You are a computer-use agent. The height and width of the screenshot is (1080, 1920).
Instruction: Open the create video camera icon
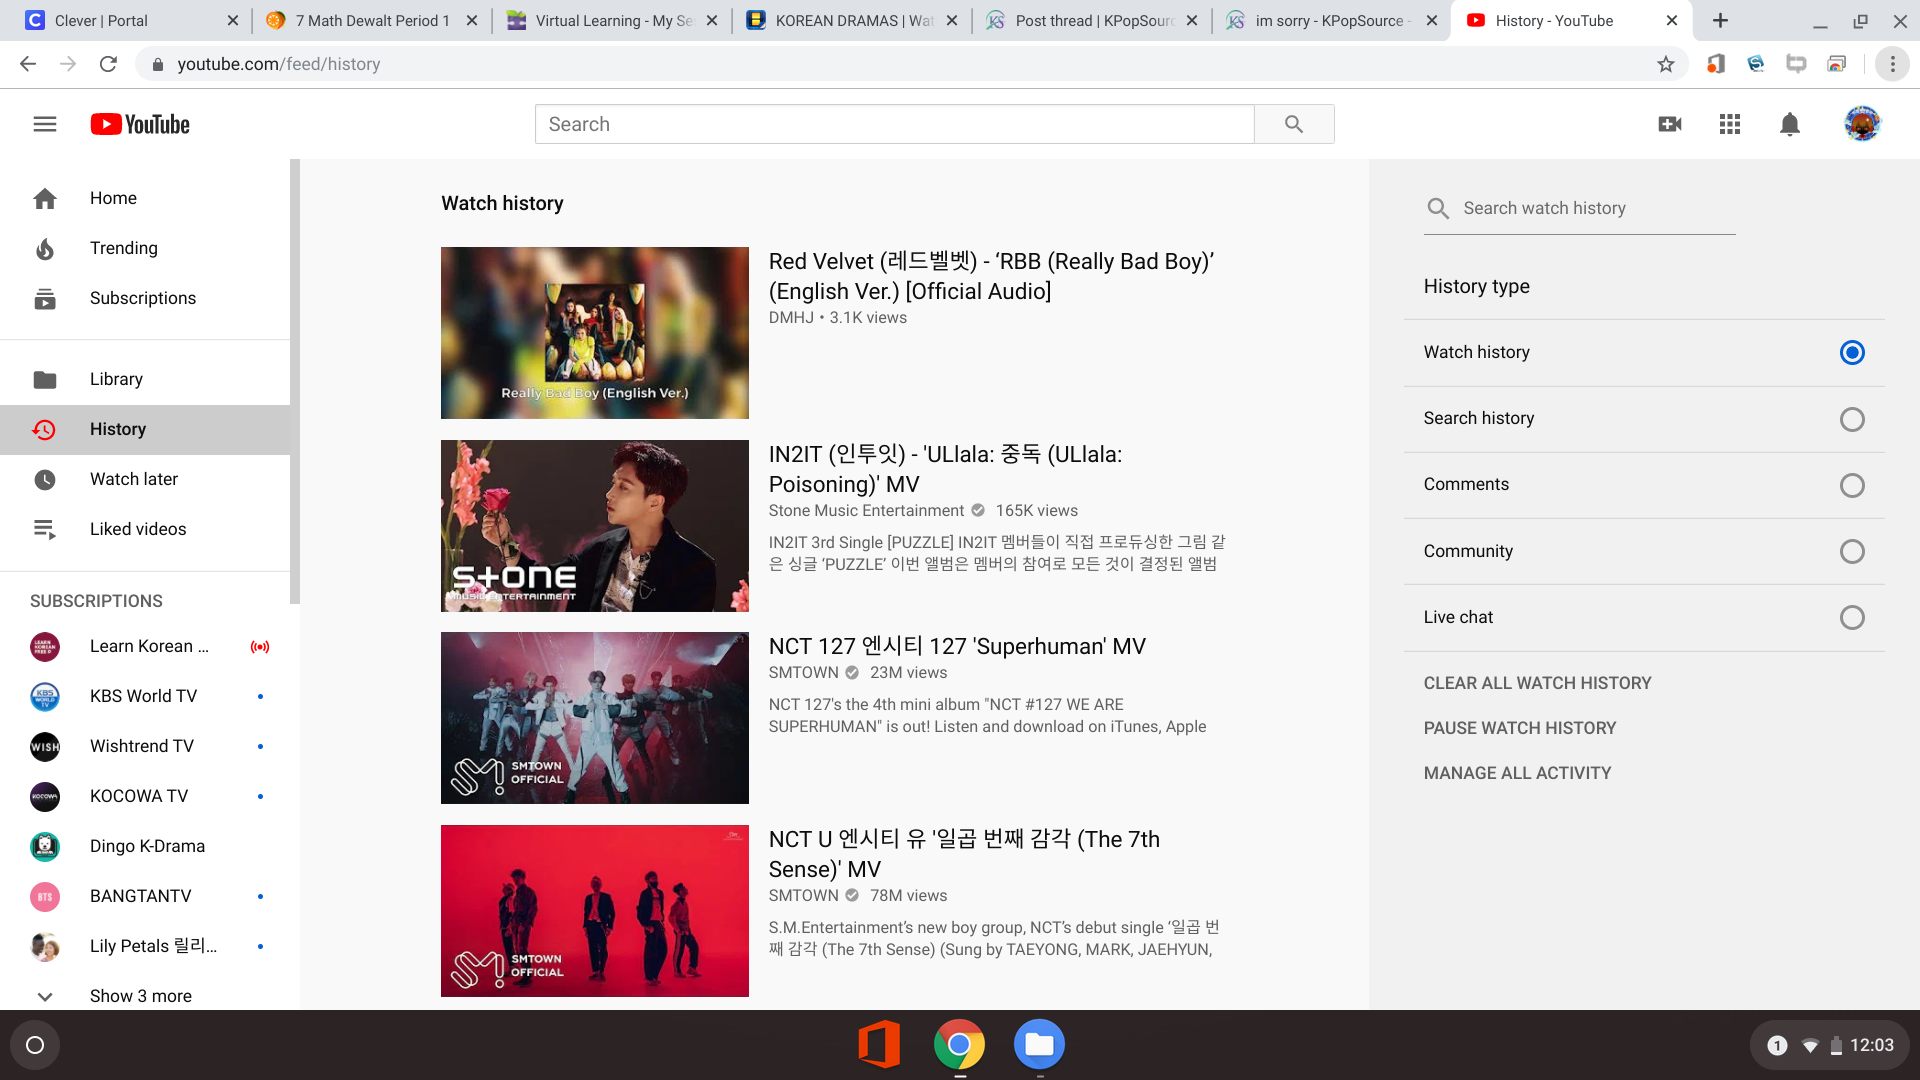click(x=1670, y=124)
